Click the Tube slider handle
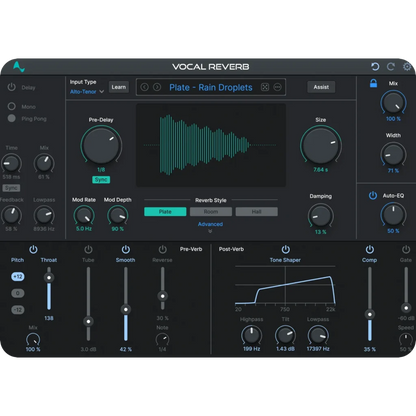The height and width of the screenshot is (416, 416). click(88, 321)
